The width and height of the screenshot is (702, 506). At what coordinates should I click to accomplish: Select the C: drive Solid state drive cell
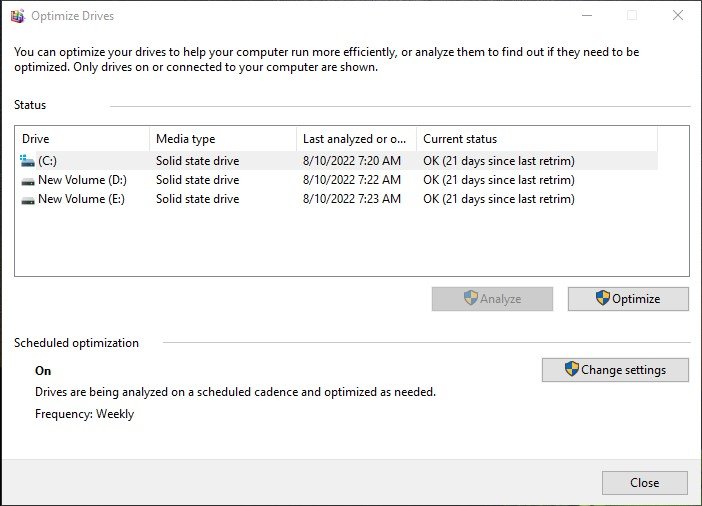click(x=197, y=161)
